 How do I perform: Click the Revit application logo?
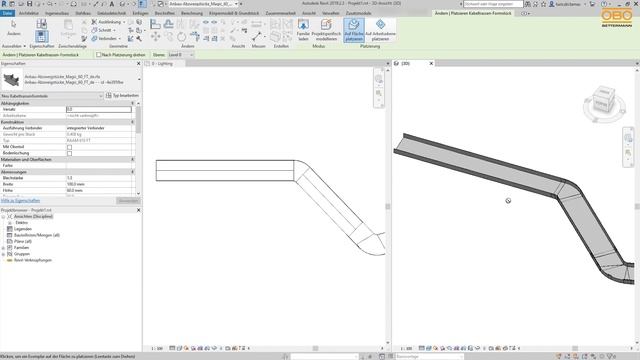[x=4, y=4]
